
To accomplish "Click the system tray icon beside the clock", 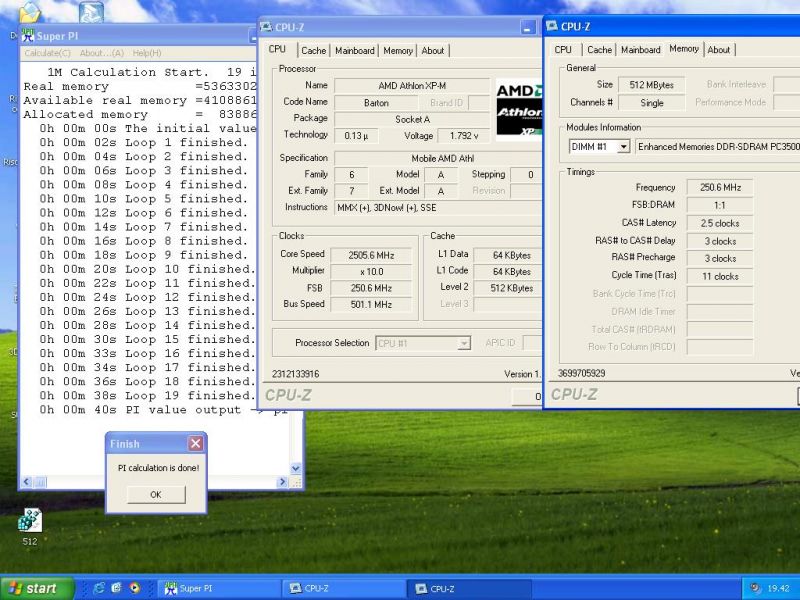I will click(756, 588).
